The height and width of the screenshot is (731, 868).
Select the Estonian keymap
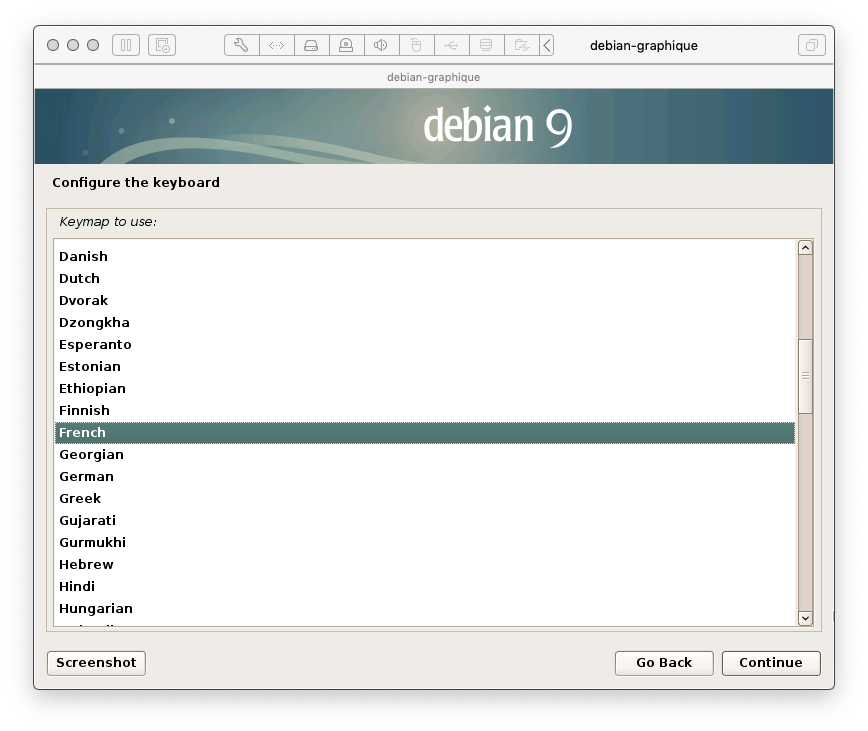click(x=425, y=366)
